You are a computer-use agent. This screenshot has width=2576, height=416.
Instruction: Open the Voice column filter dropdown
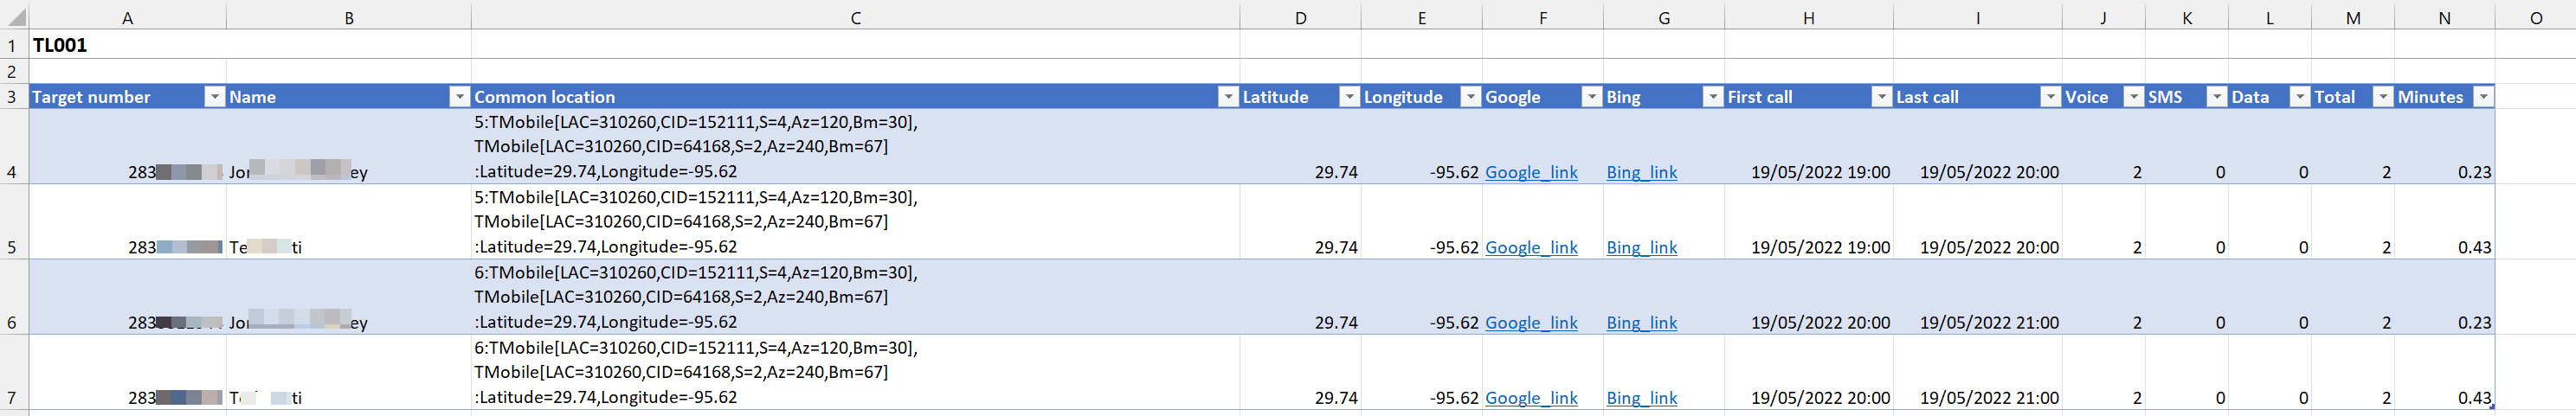coord(2133,97)
